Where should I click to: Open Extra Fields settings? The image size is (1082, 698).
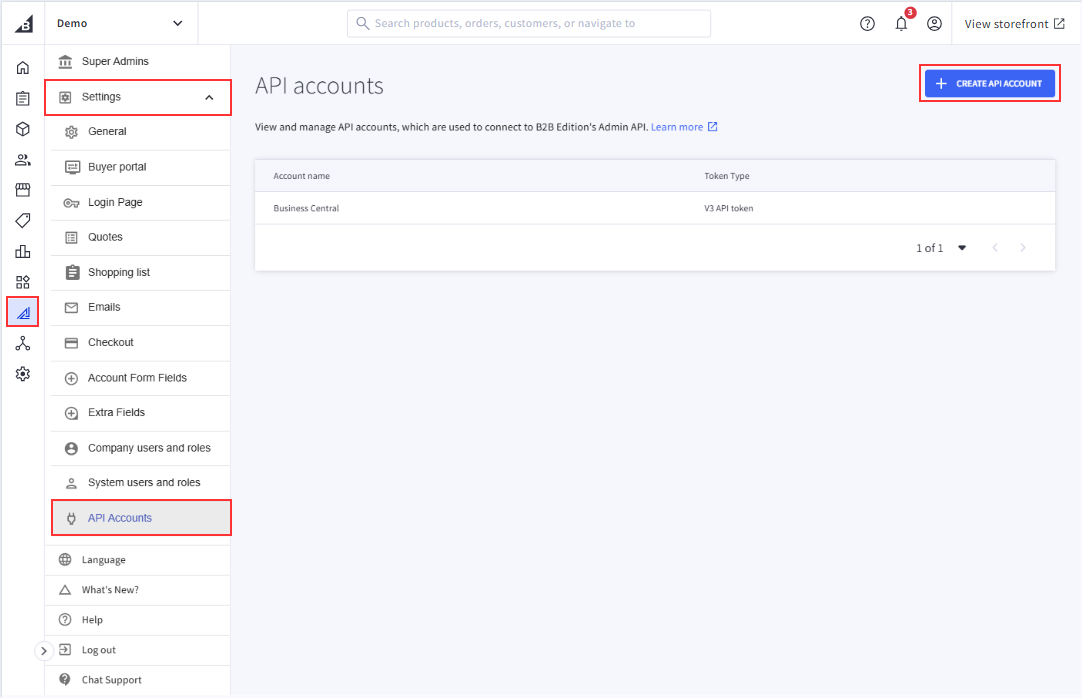(141, 412)
